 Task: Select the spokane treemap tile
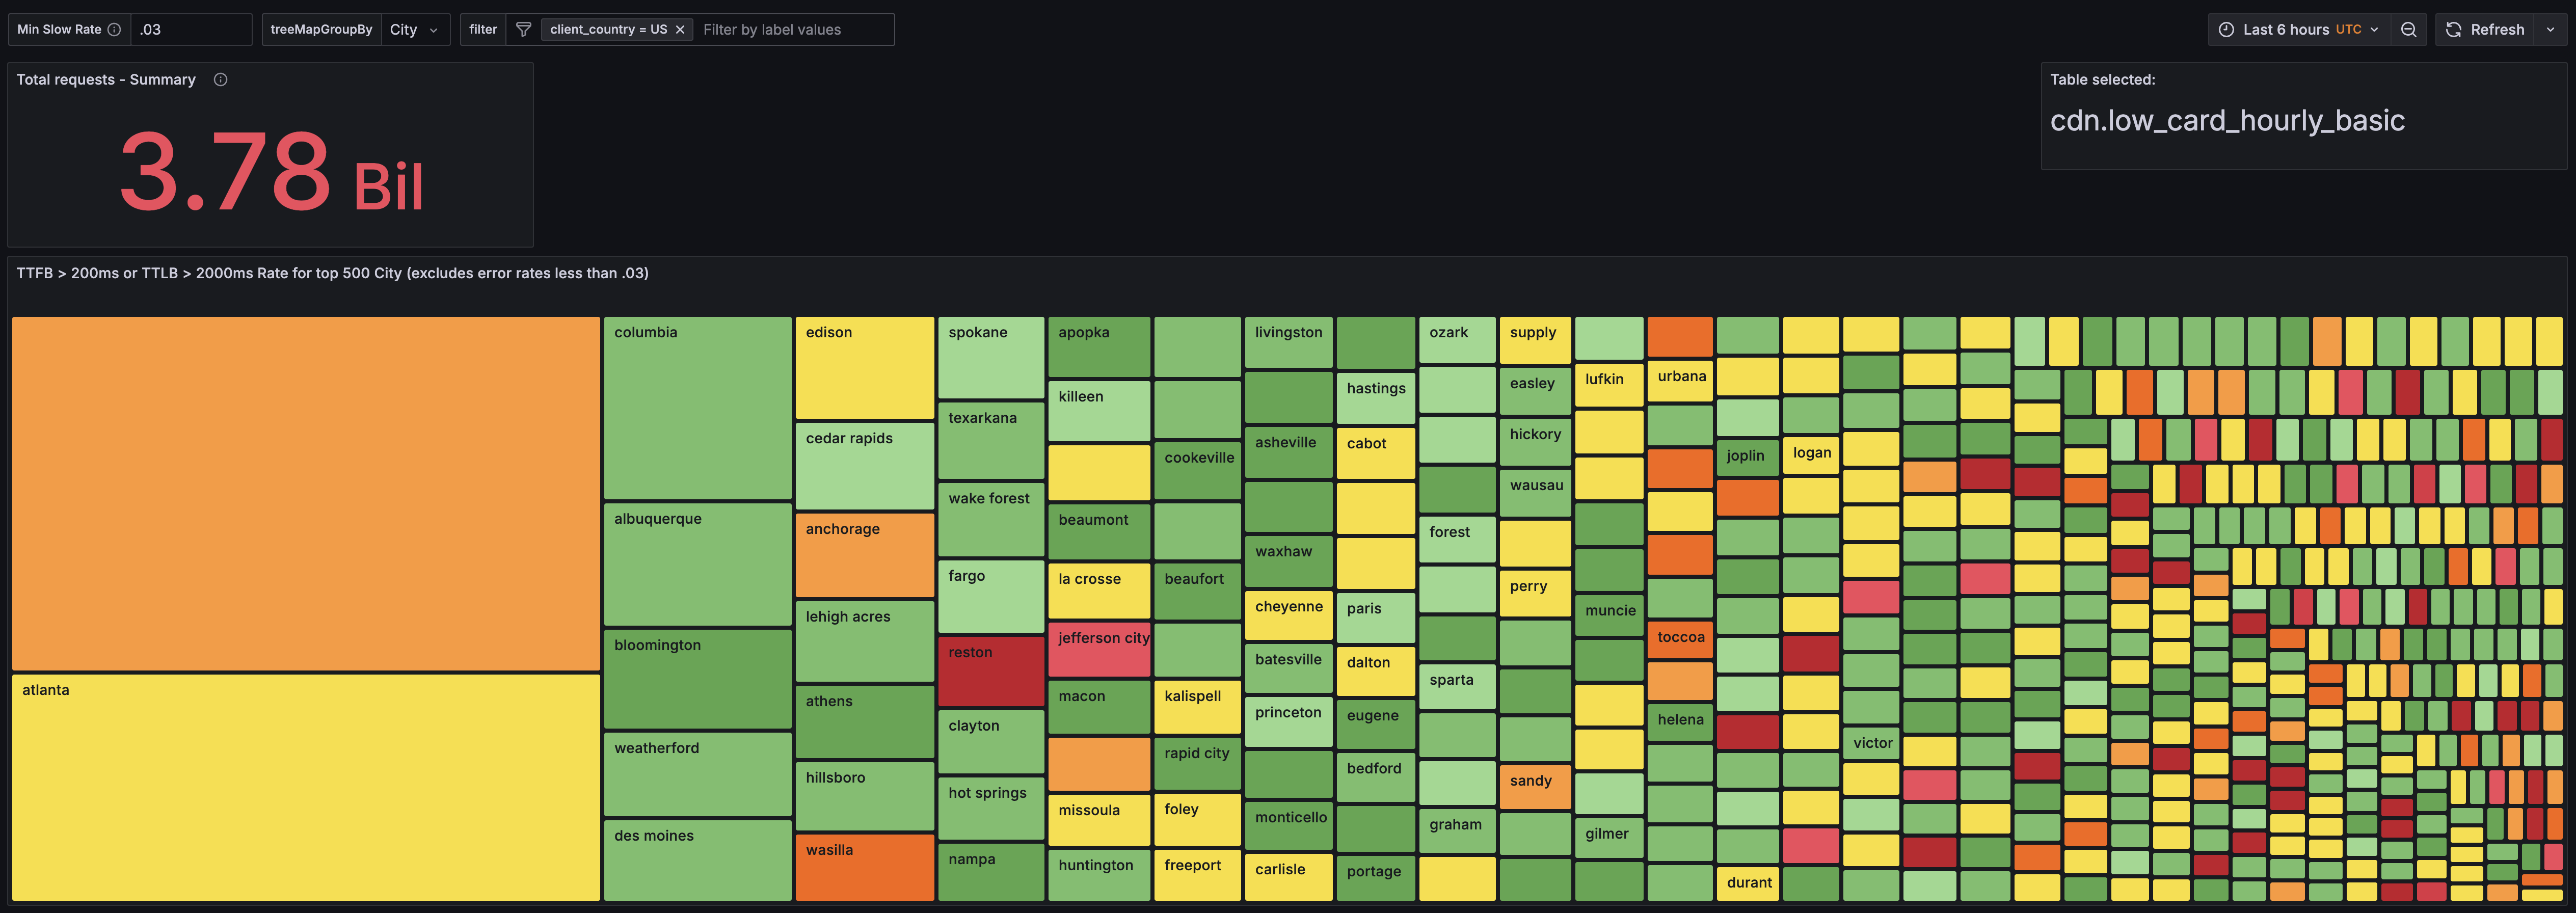(991, 358)
